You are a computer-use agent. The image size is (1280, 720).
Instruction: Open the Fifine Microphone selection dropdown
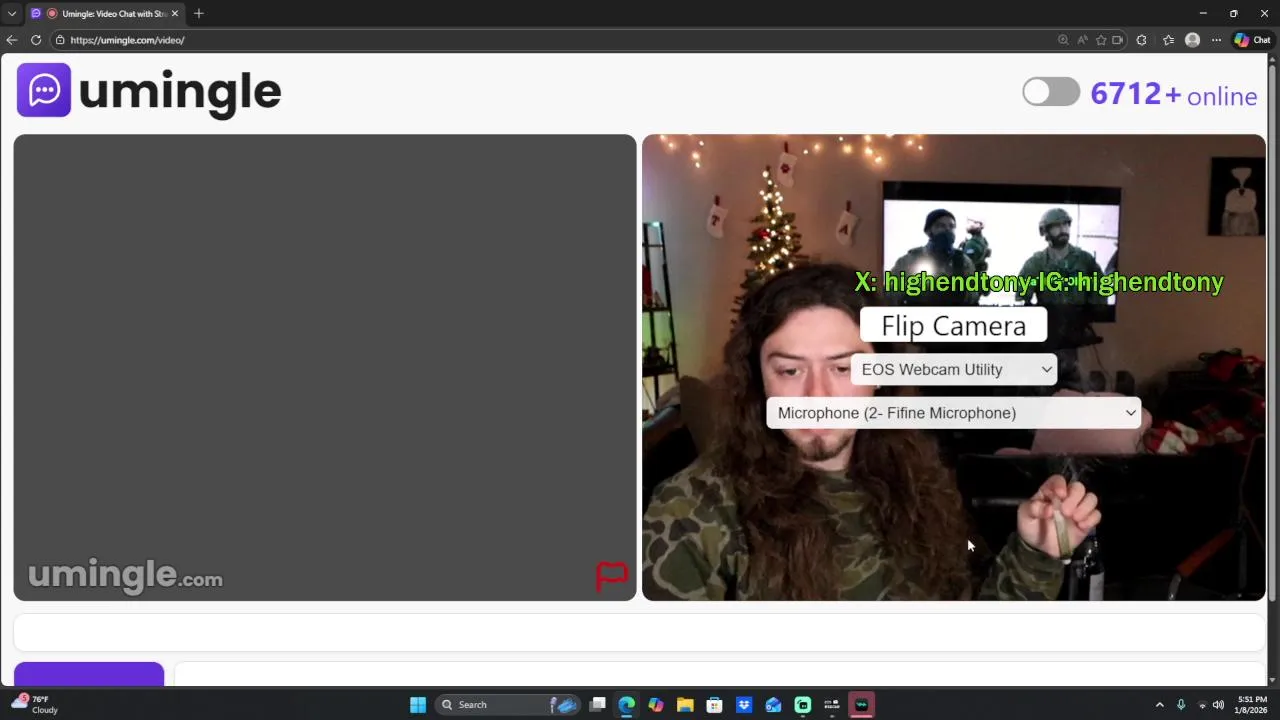click(953, 413)
